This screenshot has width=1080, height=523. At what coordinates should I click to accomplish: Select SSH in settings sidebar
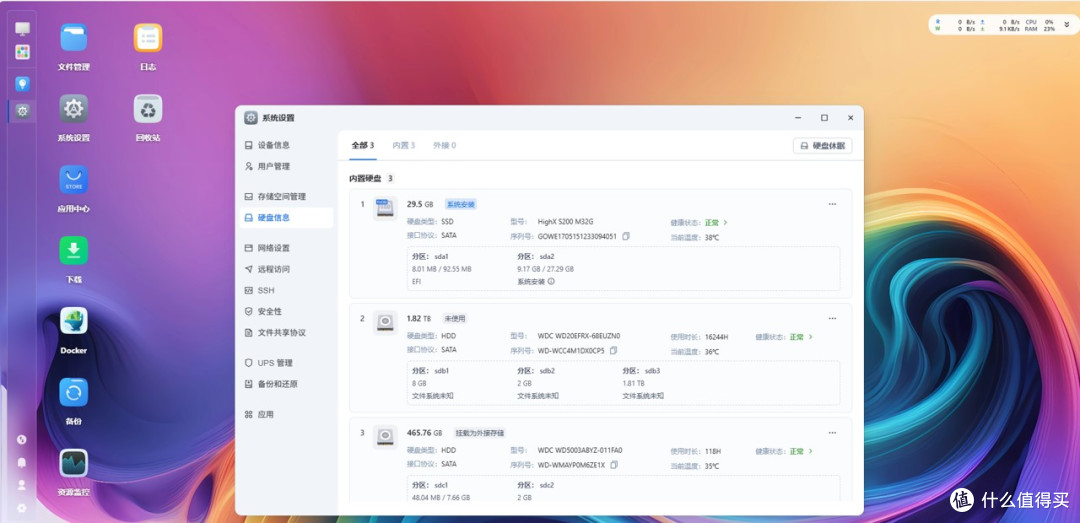click(286, 291)
